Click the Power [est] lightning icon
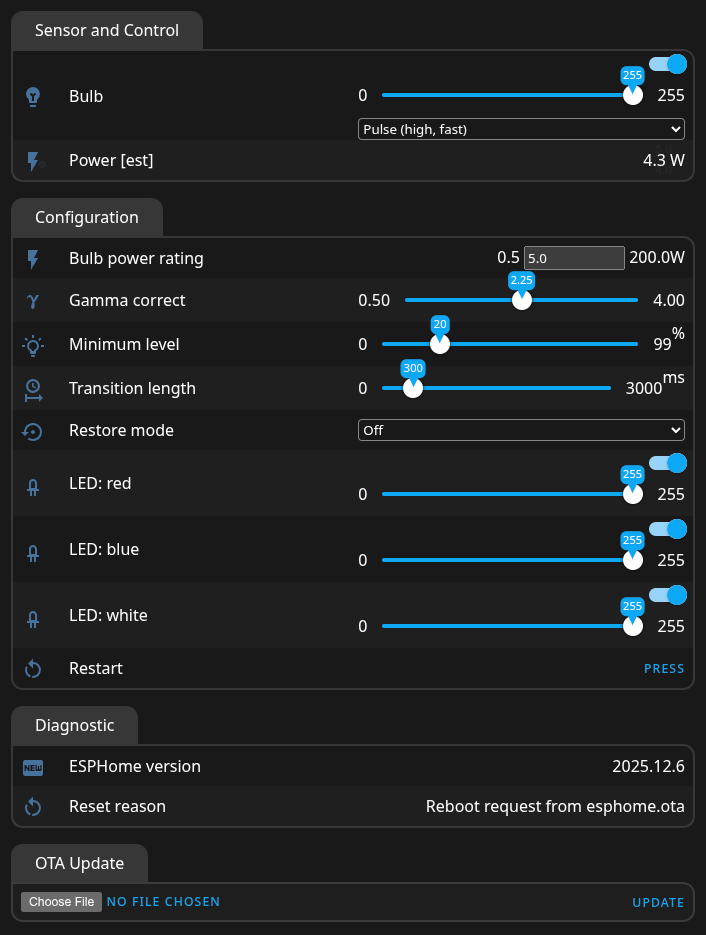This screenshot has height=935, width=706. click(35, 161)
